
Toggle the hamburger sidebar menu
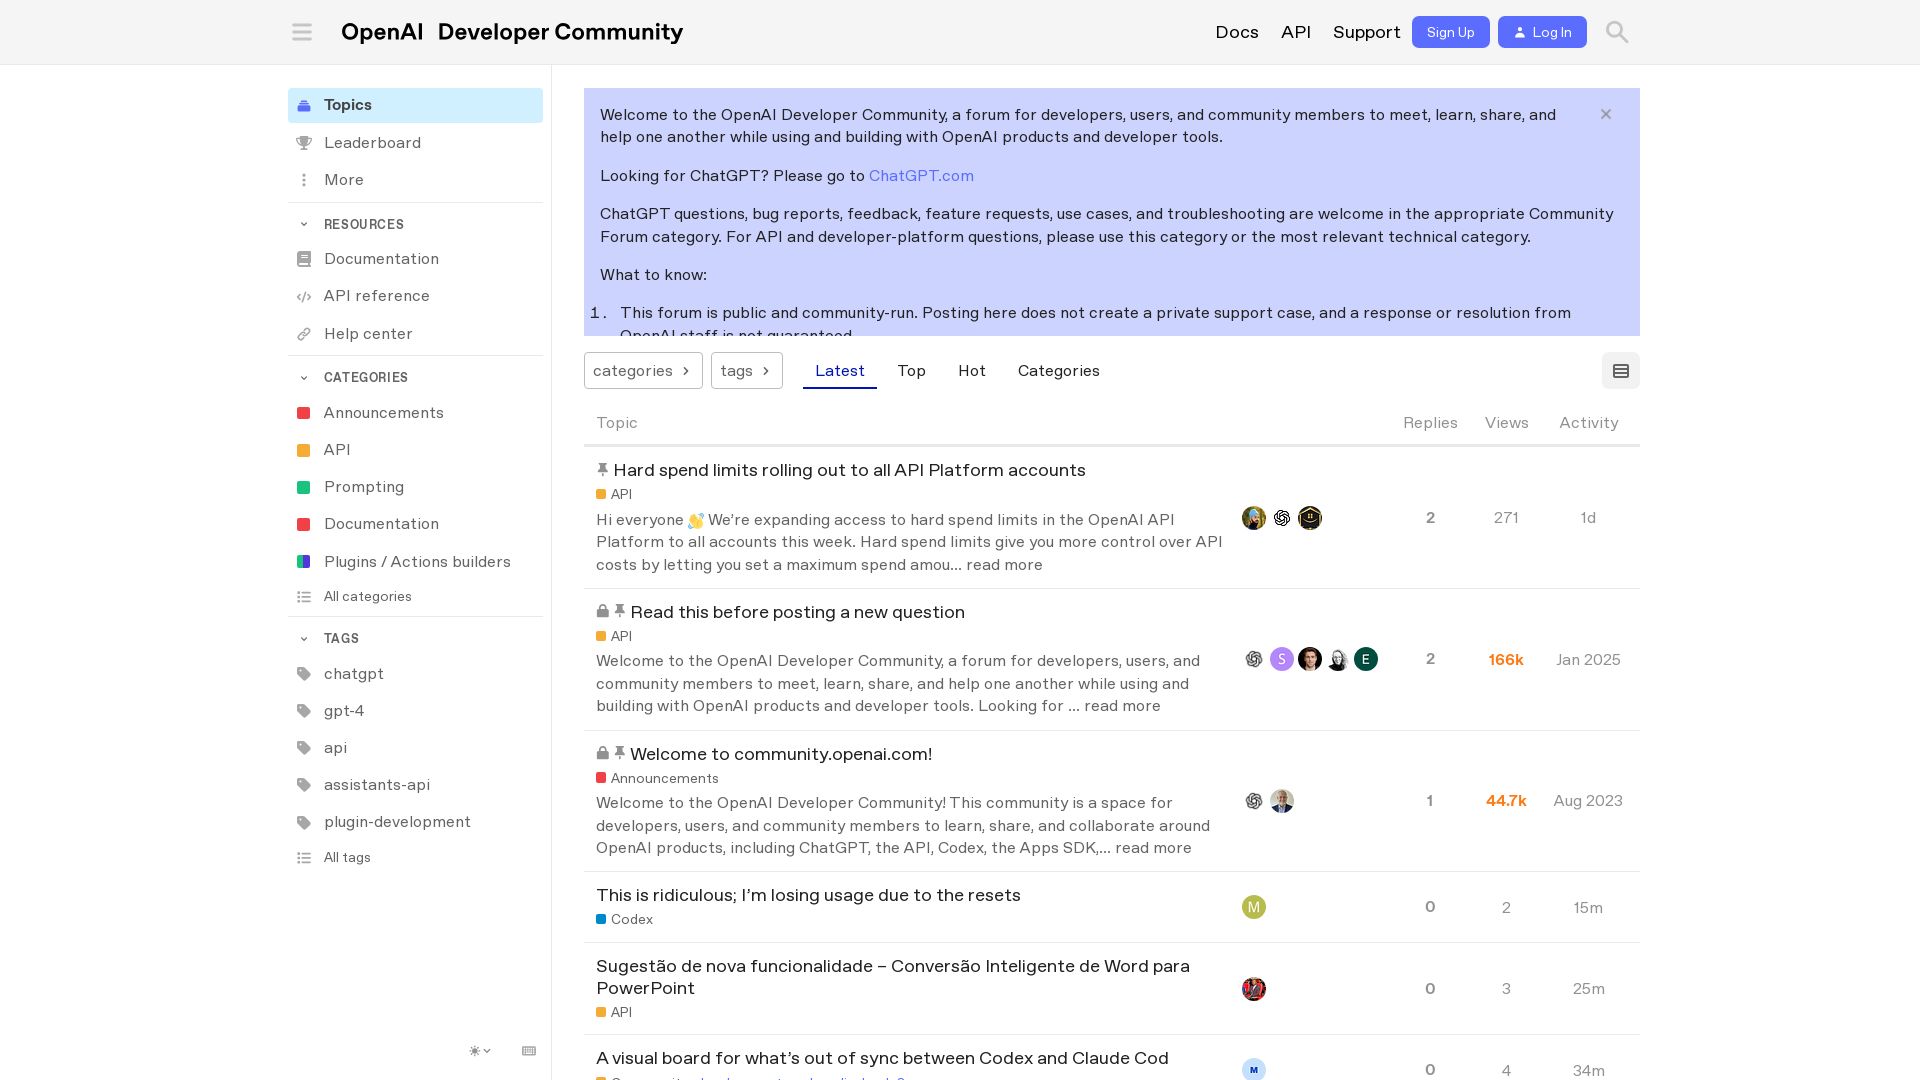click(x=302, y=32)
